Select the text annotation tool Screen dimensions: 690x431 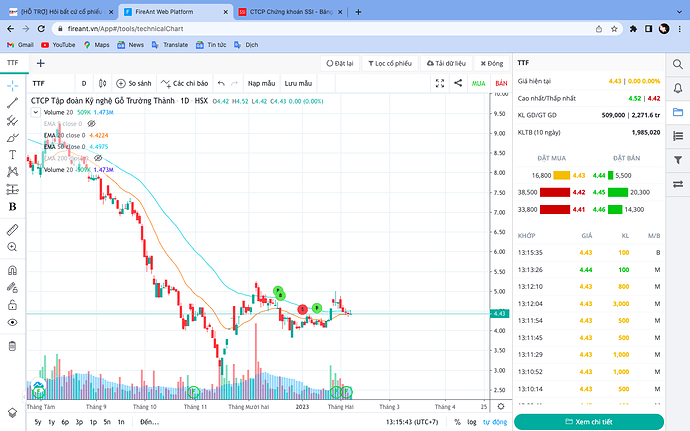(x=12, y=155)
